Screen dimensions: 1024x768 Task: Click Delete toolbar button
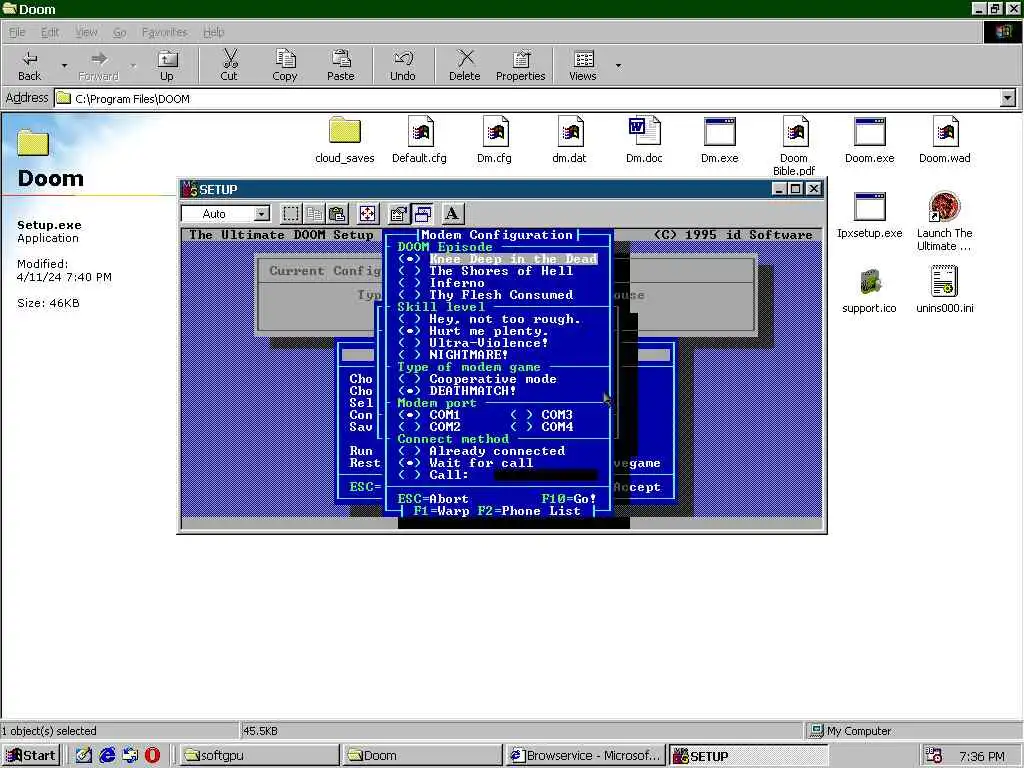tap(465, 65)
